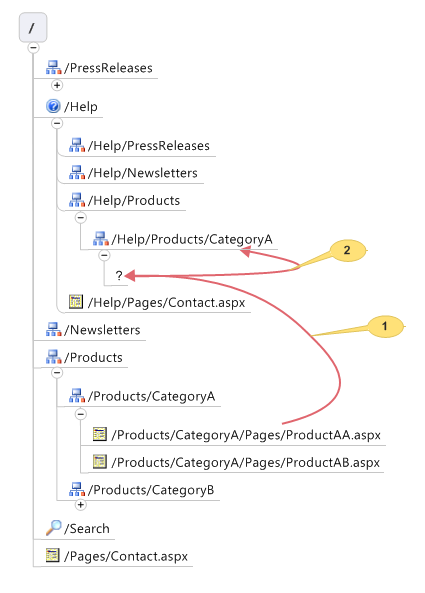Select the top-level /Products label

click(x=93, y=357)
